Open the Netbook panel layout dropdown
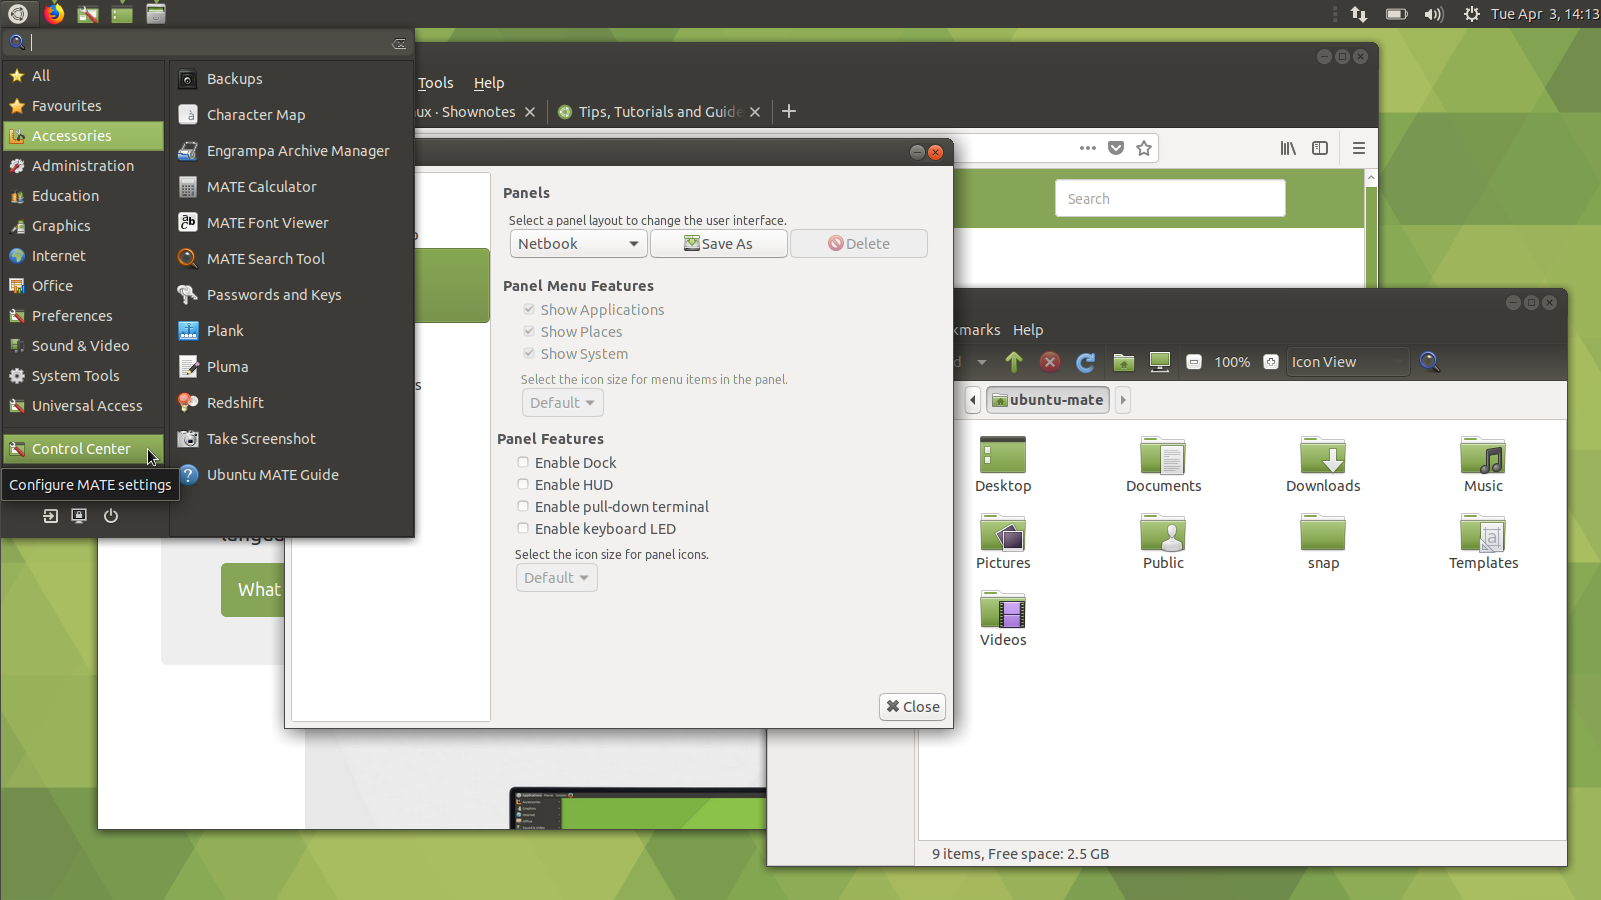1601x900 pixels. [579, 244]
